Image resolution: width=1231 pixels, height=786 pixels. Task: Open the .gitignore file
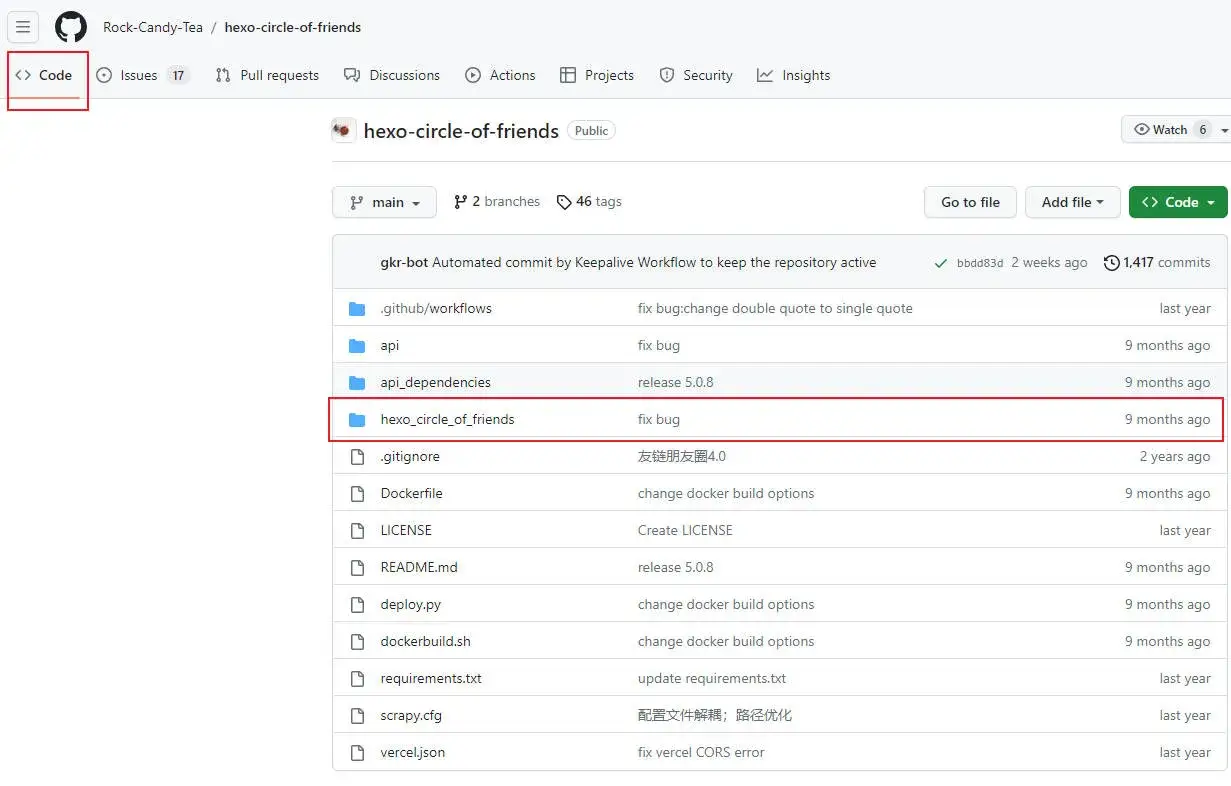click(410, 457)
